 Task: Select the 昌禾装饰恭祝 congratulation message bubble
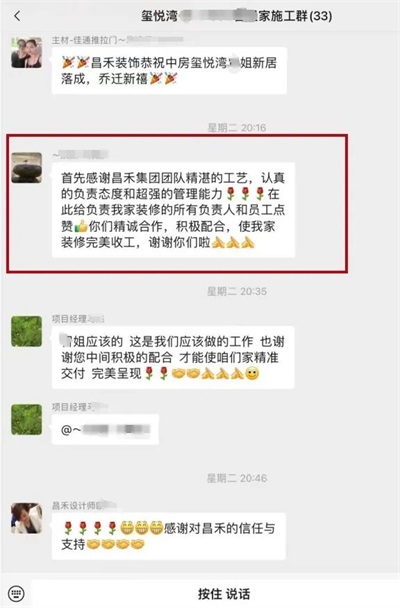coord(169,71)
